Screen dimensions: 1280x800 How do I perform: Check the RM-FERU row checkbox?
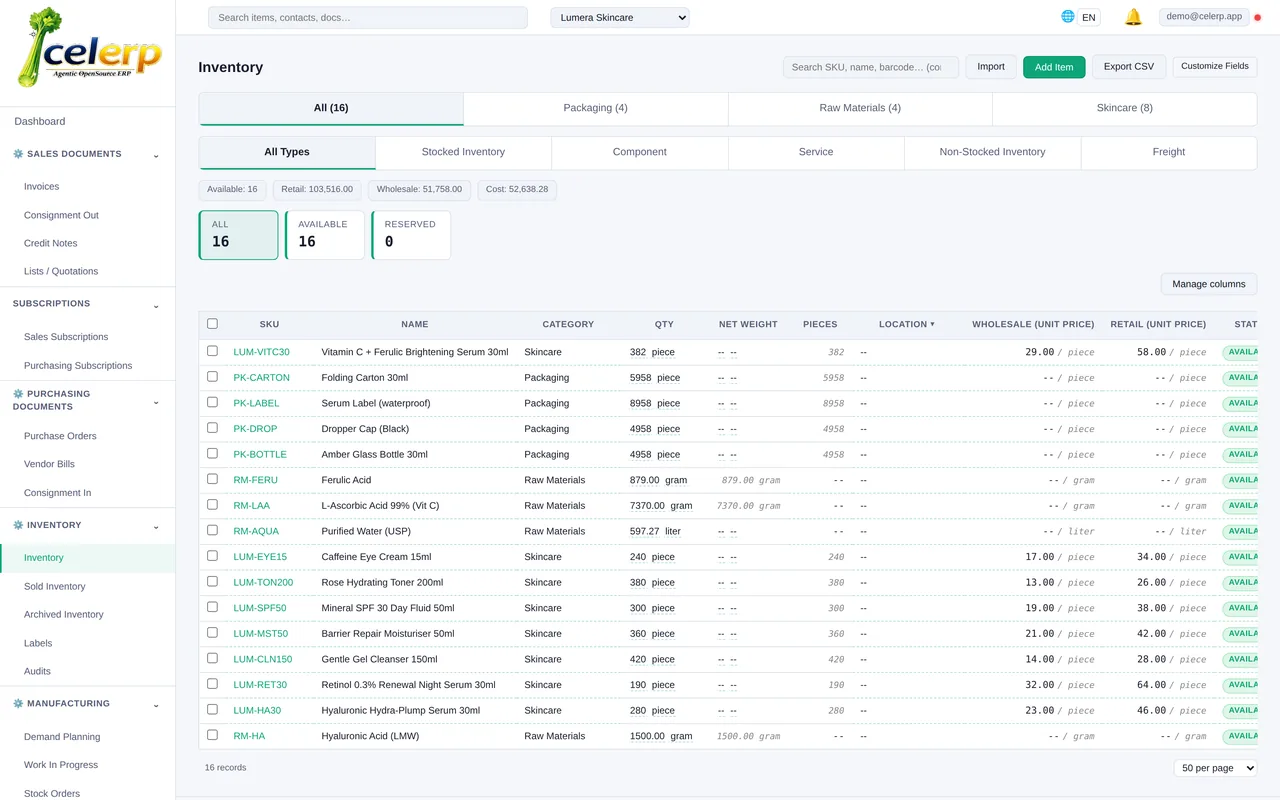point(212,479)
